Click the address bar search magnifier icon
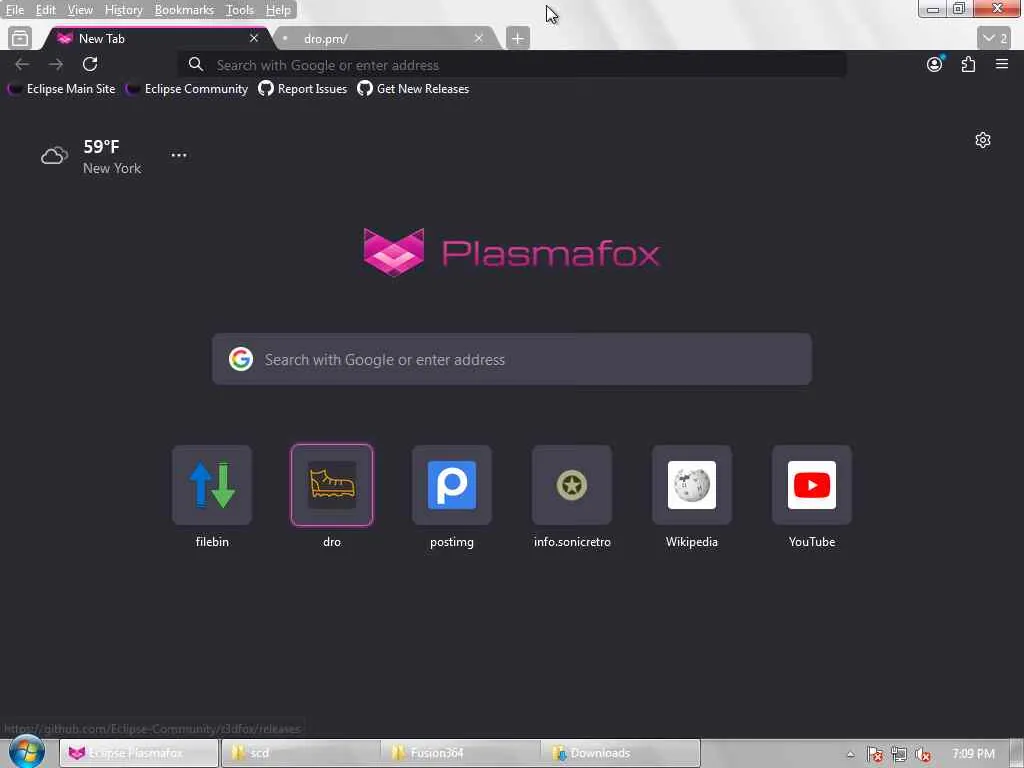This screenshot has width=1024, height=768. (x=195, y=65)
